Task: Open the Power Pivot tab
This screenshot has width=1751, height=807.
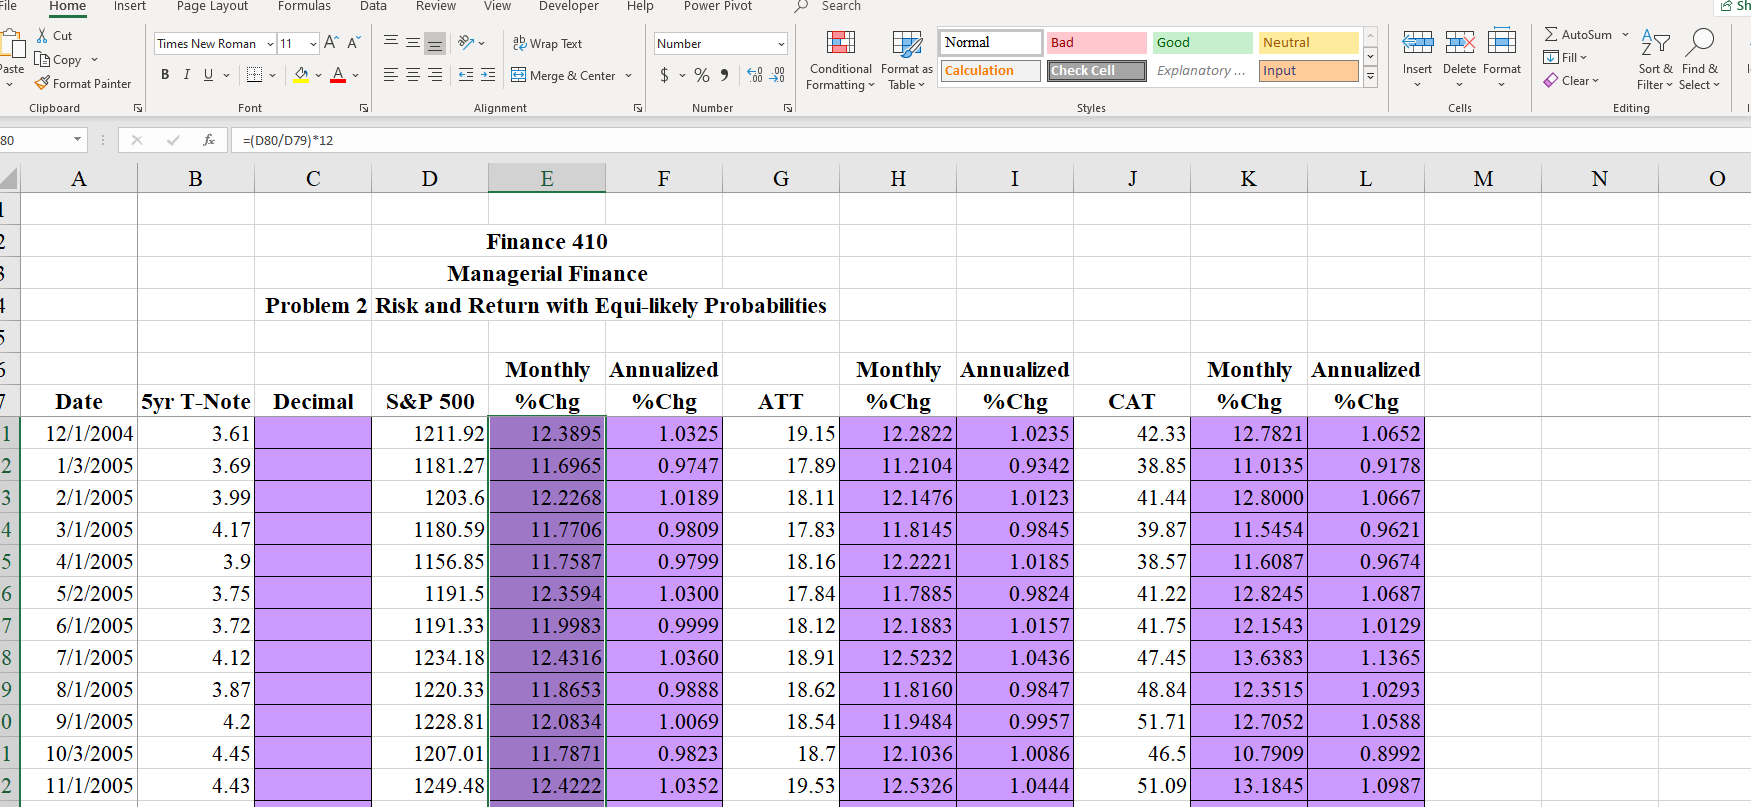Action: pos(718,6)
